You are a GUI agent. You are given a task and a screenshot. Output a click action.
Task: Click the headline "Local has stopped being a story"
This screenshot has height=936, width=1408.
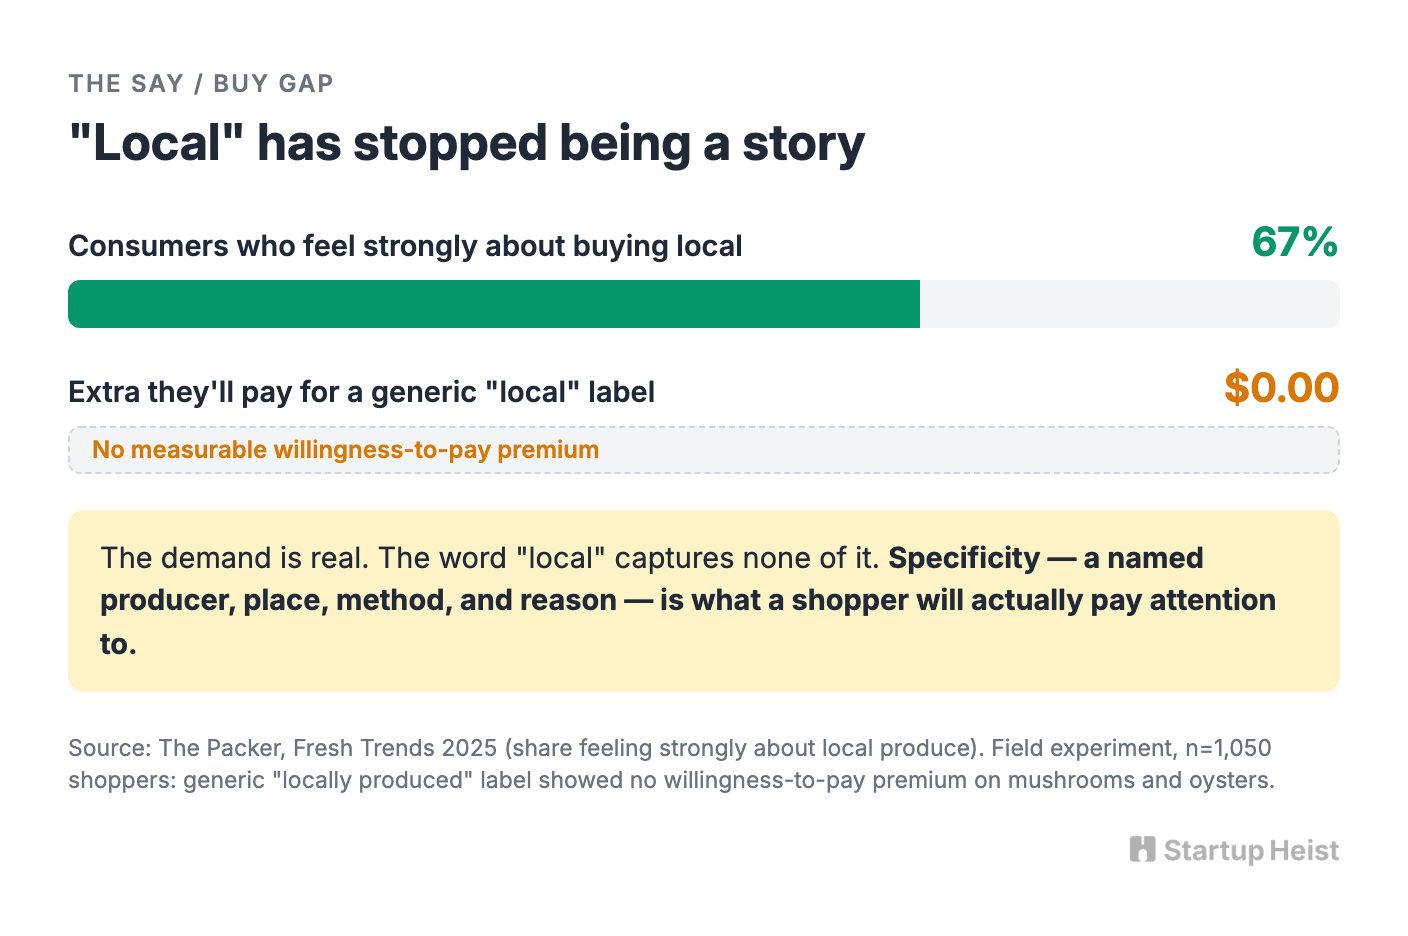(467, 143)
